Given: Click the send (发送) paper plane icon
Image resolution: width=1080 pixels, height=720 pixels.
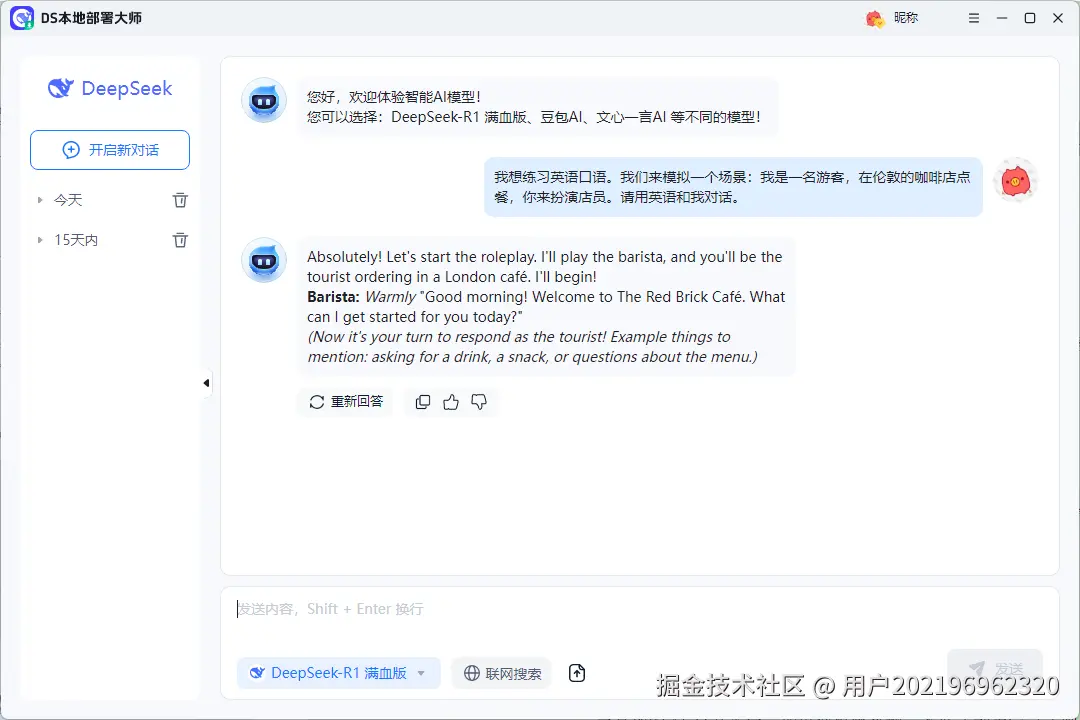Looking at the screenshot, I should [975, 667].
